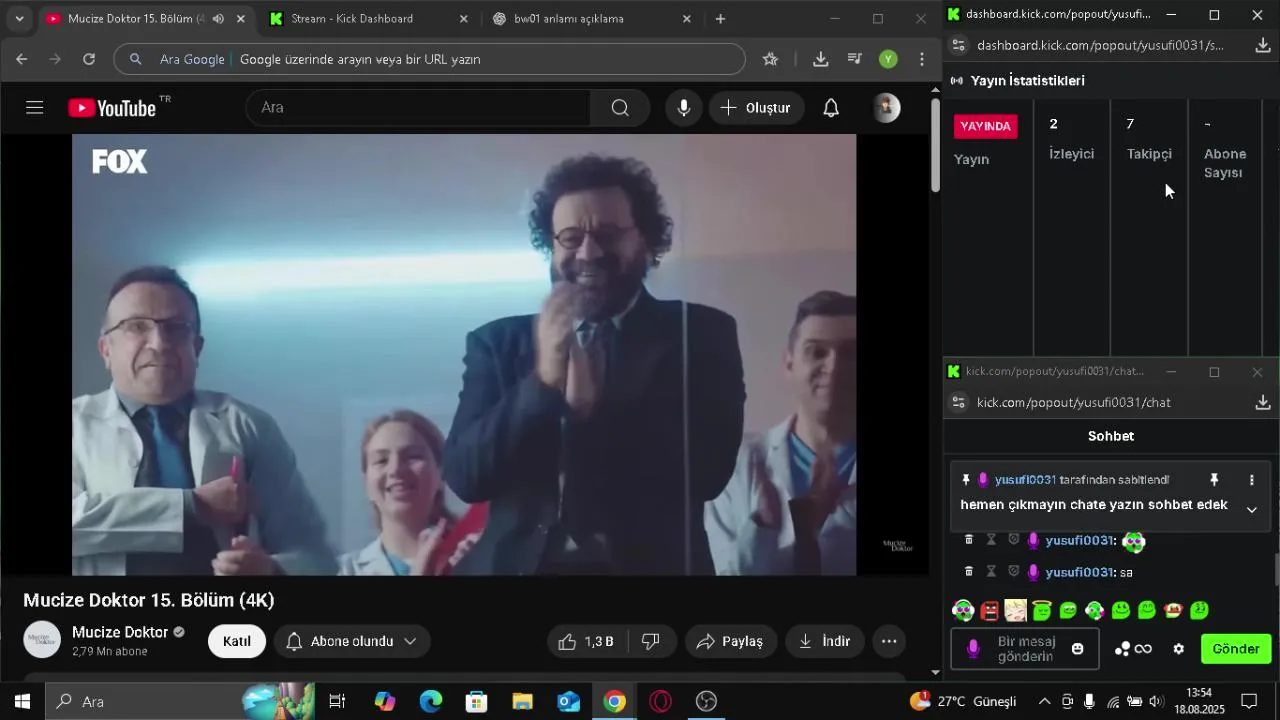Screen dimensions: 1280x720
Task: Click the YouTube page vertical scrollbar
Action: (935, 145)
